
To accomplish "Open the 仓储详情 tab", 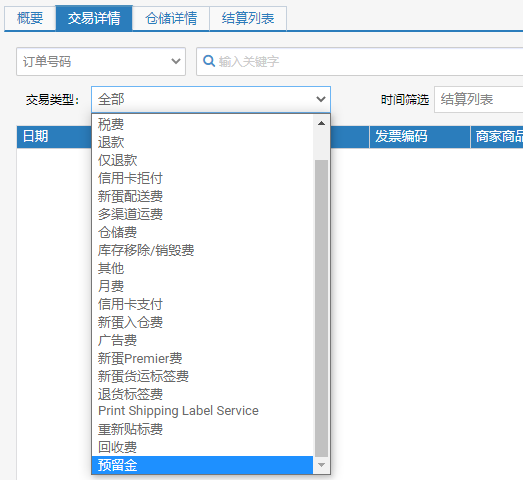I will click(171, 18).
